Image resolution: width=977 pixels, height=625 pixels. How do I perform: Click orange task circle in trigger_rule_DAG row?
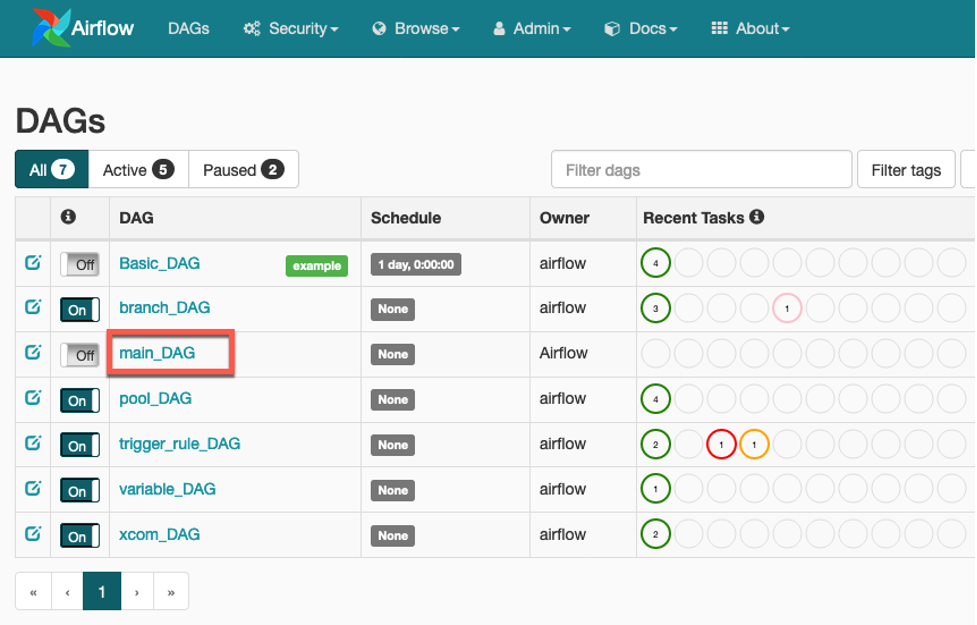click(754, 444)
